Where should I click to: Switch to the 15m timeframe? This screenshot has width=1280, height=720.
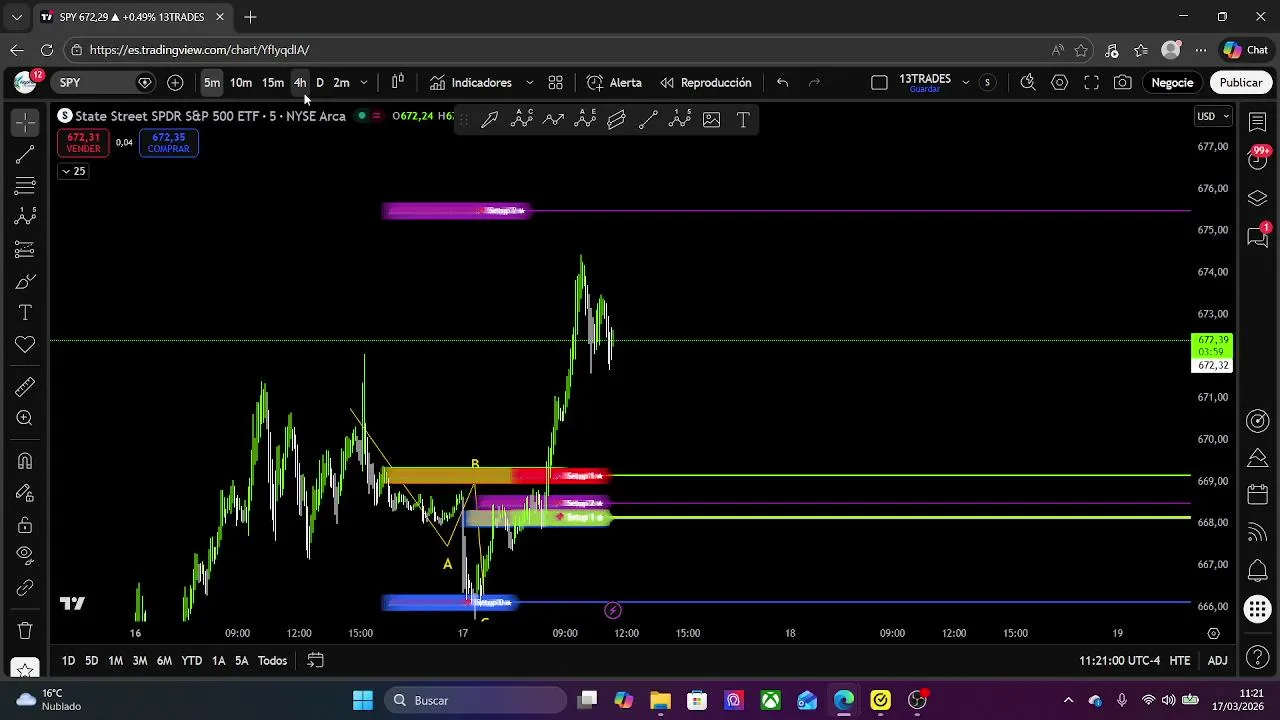click(x=273, y=82)
